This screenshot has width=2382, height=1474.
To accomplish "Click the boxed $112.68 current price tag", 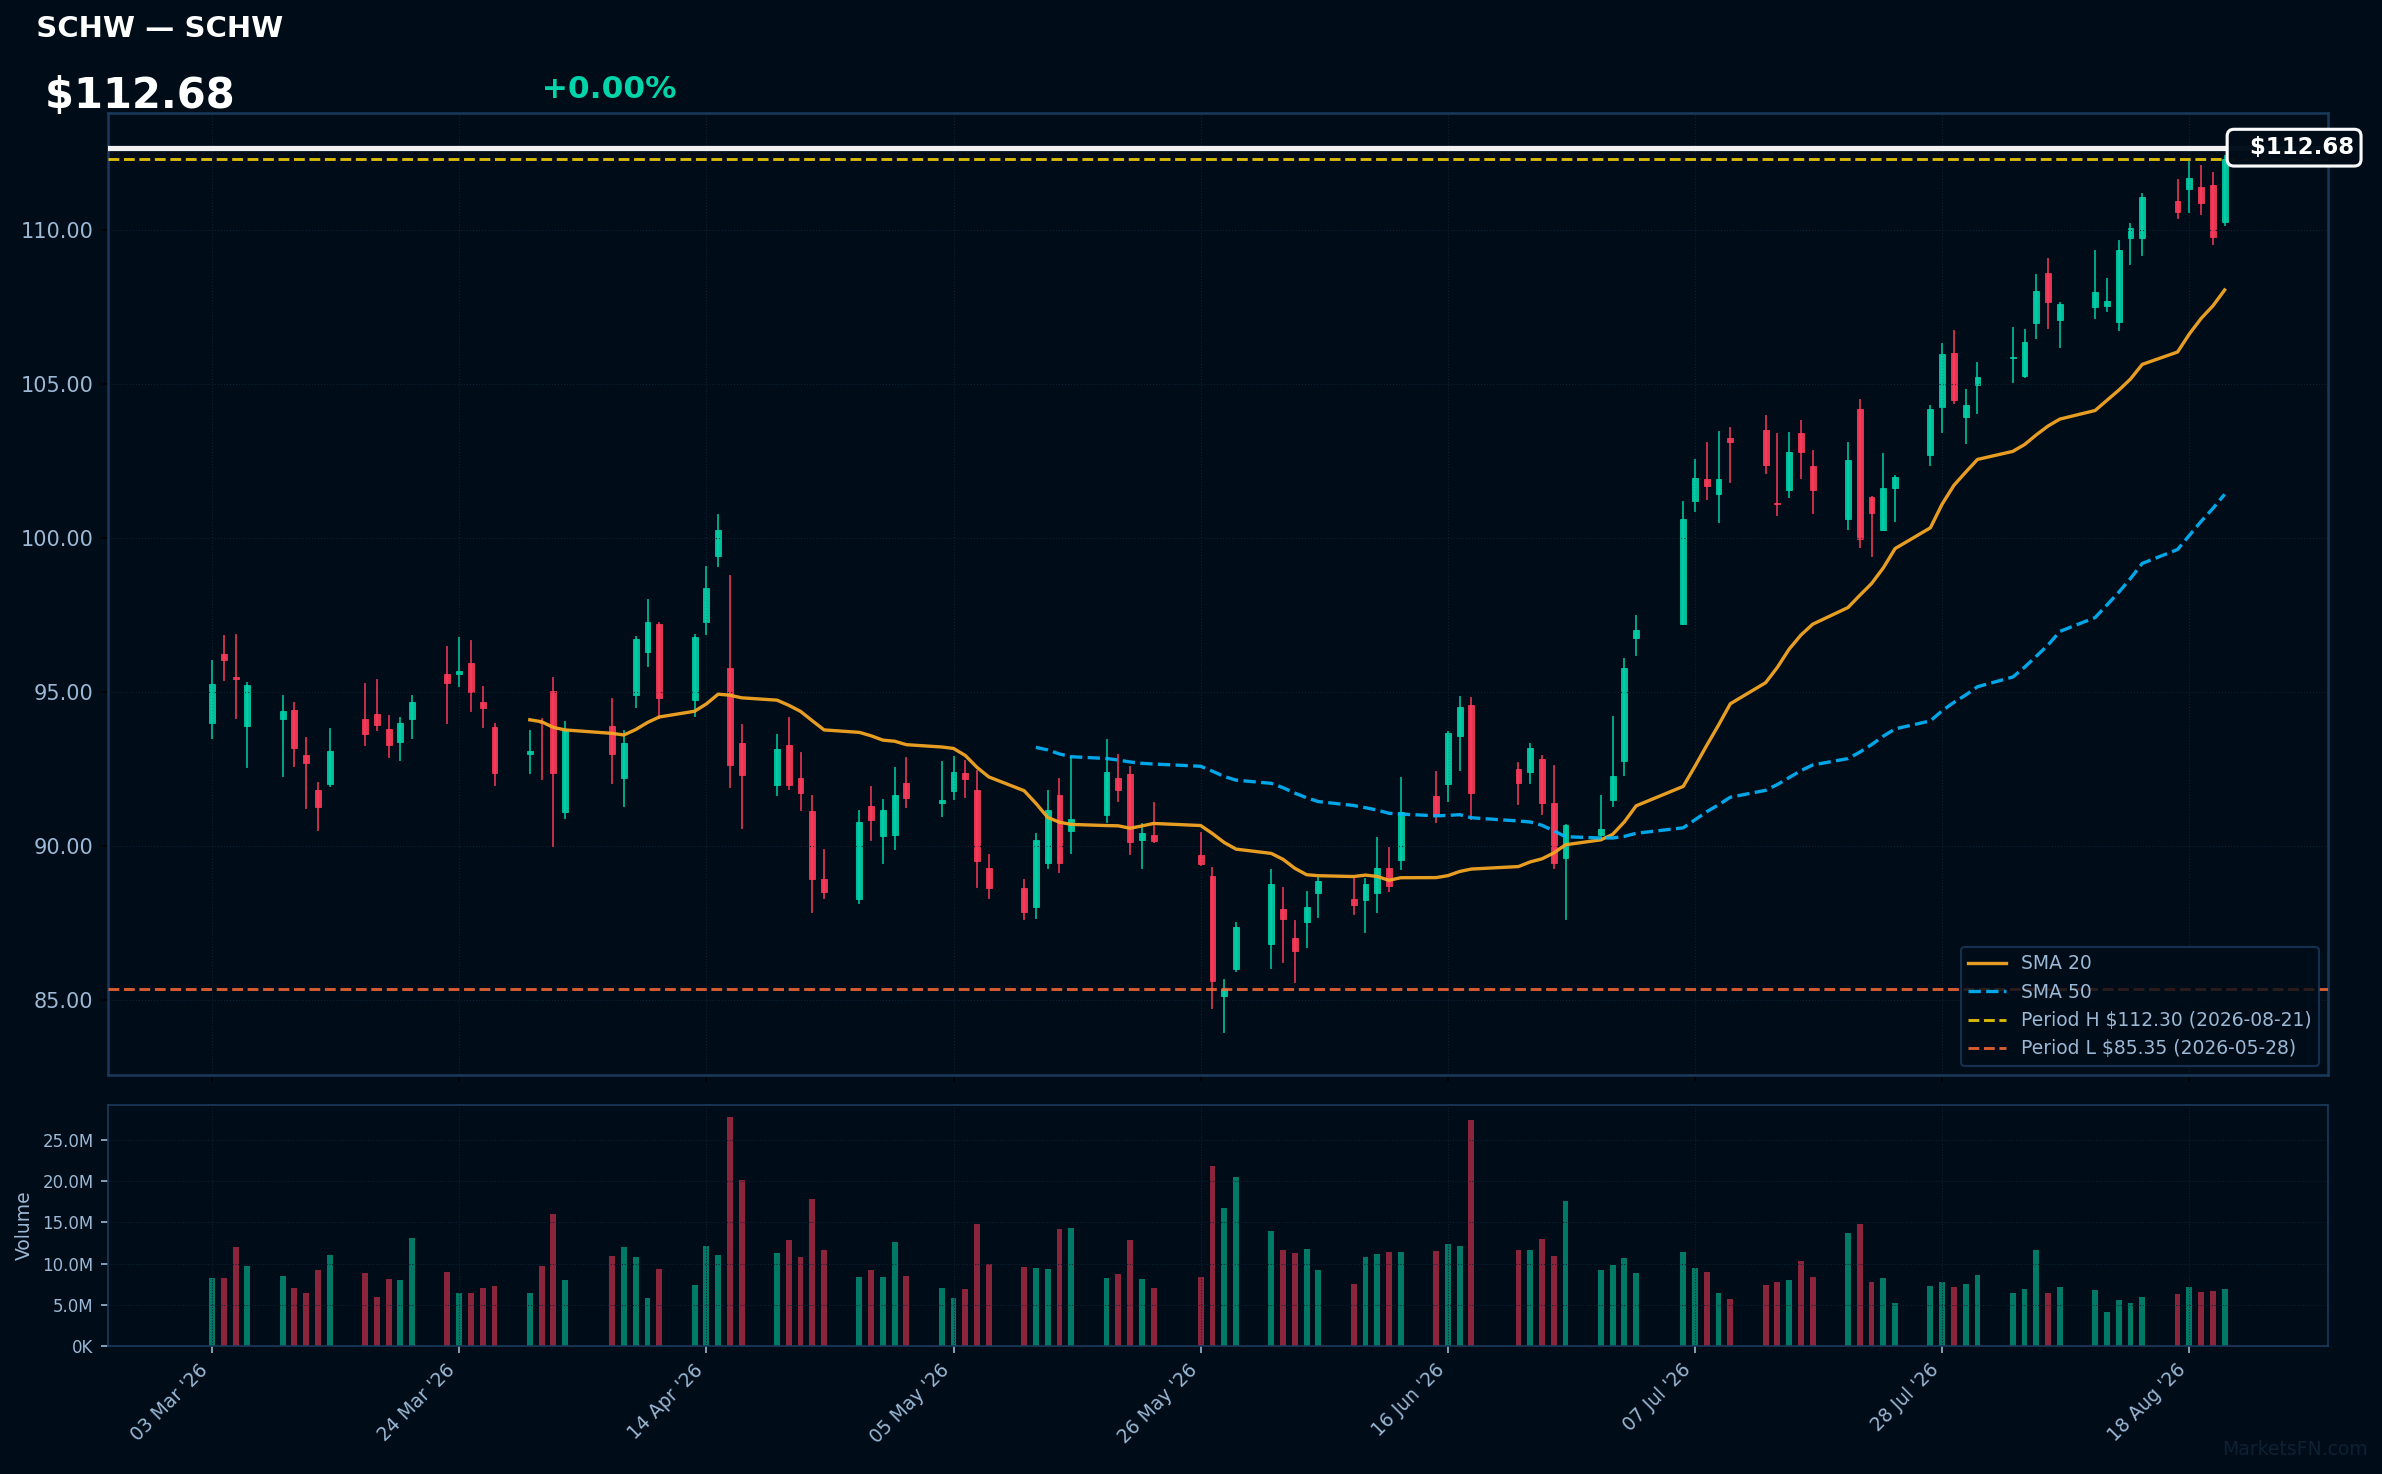I will tap(2293, 147).
